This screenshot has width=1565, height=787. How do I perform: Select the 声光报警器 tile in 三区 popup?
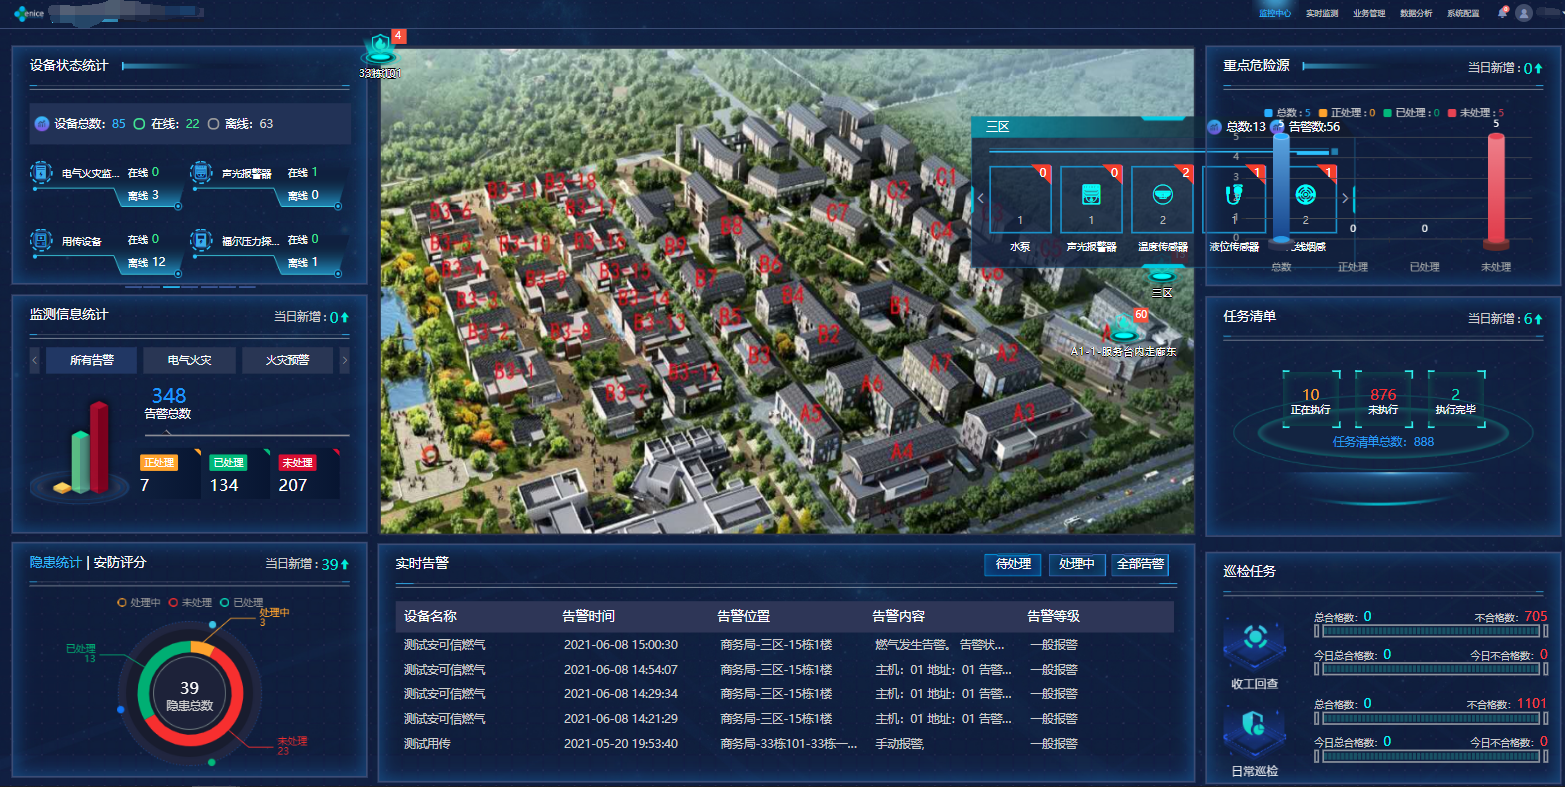[1091, 200]
